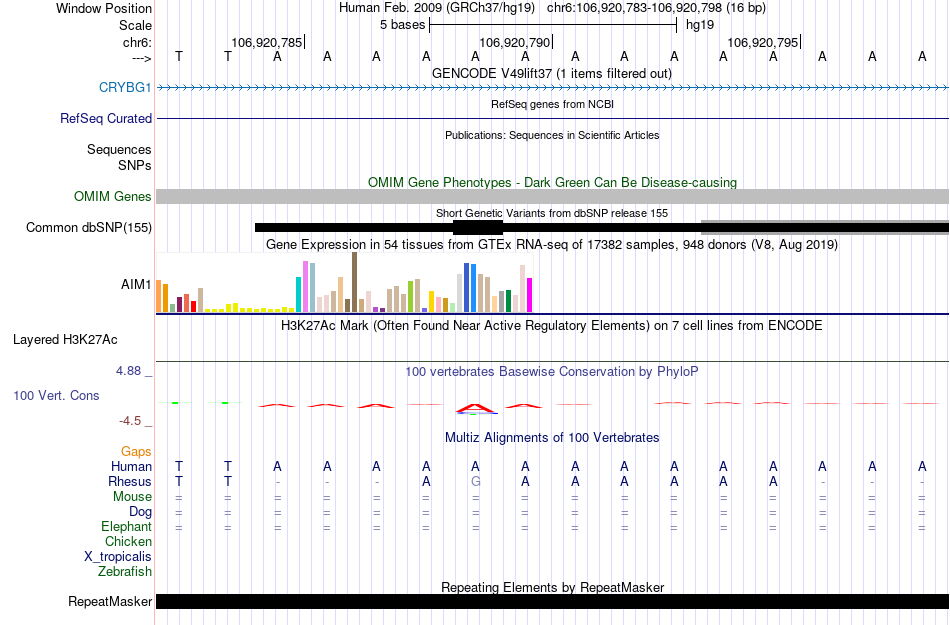The image size is (950, 625).
Task: Click the Sequences label in Publications track
Action: coord(119,150)
